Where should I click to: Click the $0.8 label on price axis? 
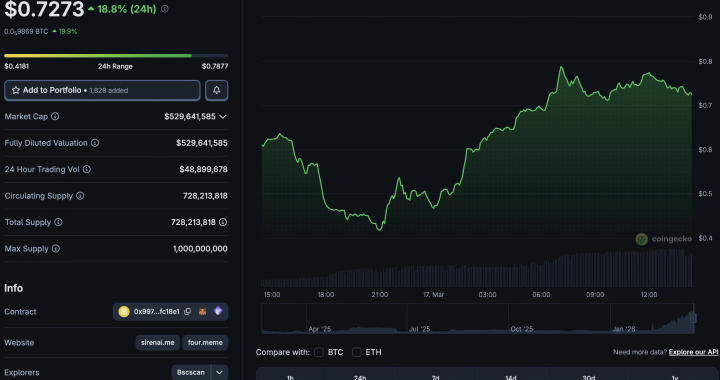[705, 61]
